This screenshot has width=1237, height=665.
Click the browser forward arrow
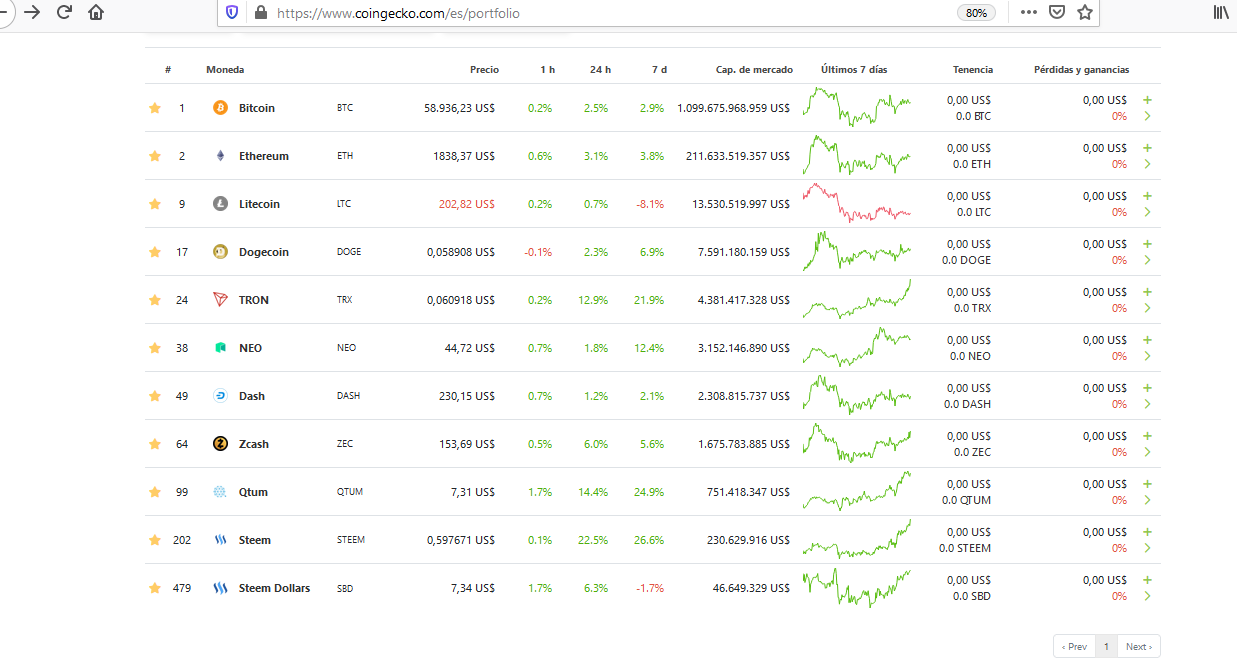point(32,13)
